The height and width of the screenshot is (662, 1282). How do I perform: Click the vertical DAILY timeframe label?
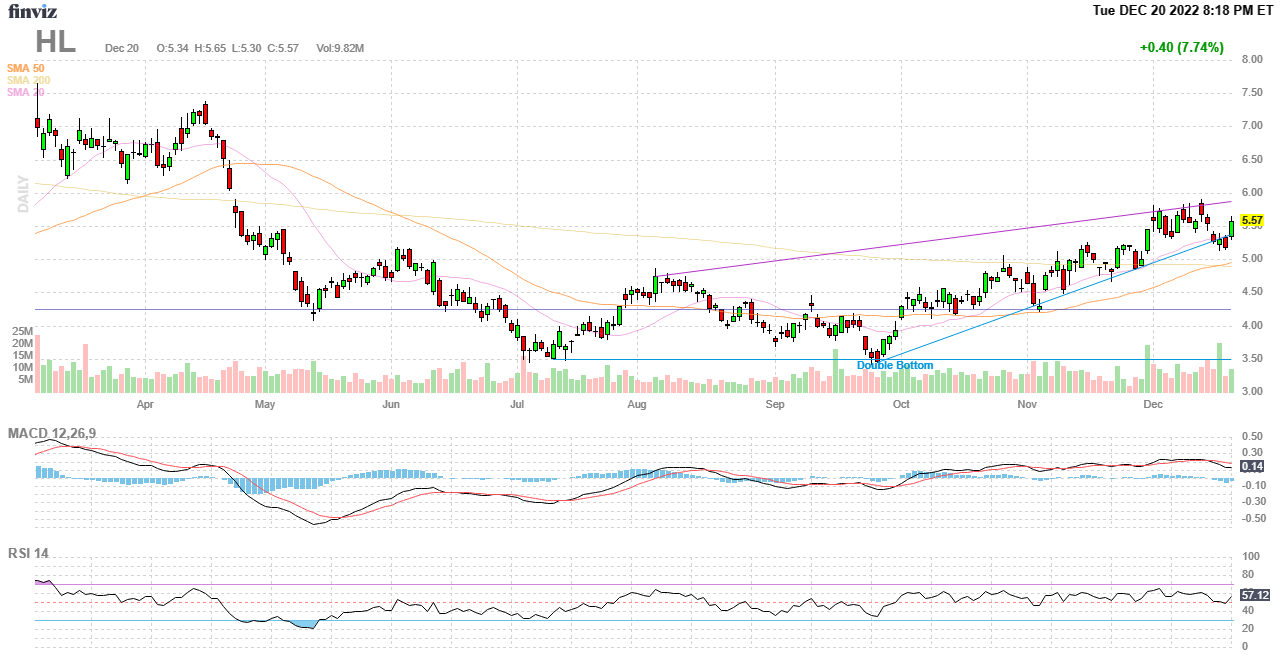point(22,194)
